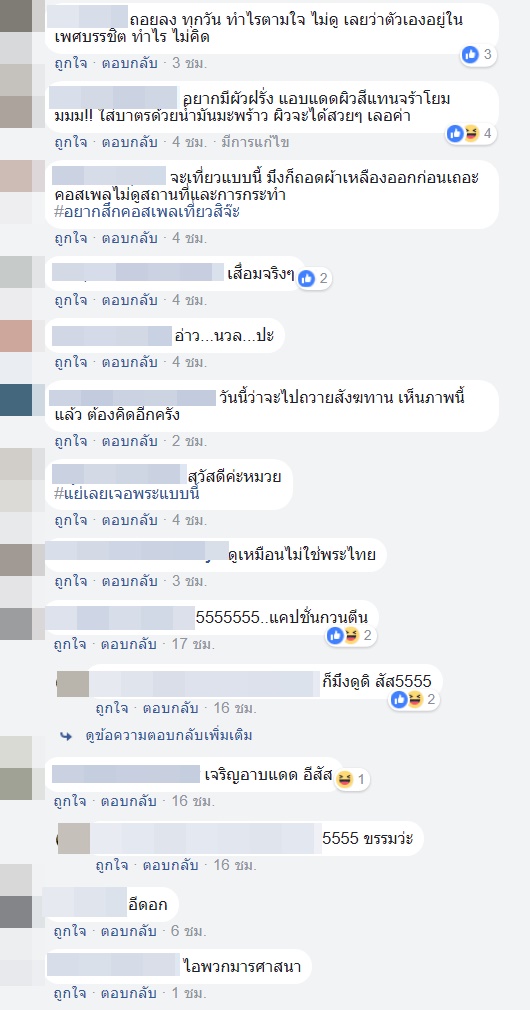This screenshot has width=530, height=1010.
Task: Reply to the 5555 ขรรมว่ะ reply
Action: (x=171, y=864)
